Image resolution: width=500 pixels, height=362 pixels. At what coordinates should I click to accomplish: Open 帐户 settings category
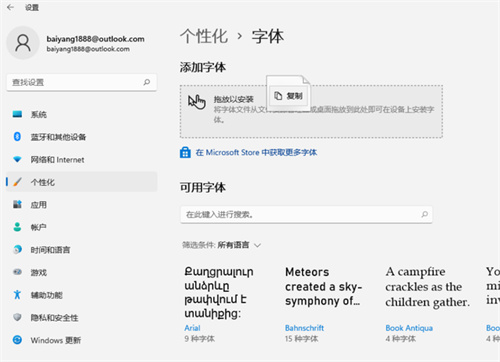tap(82, 227)
